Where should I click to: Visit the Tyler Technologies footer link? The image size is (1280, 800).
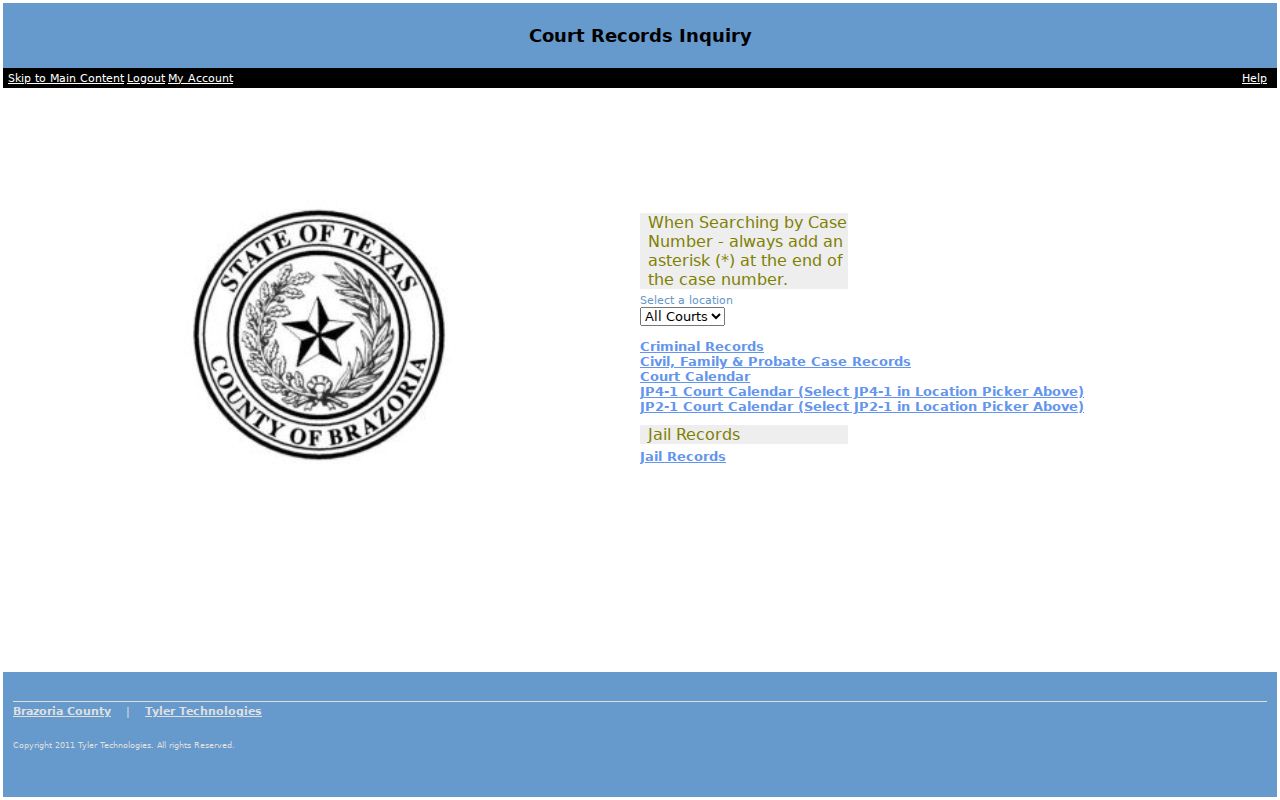point(203,711)
